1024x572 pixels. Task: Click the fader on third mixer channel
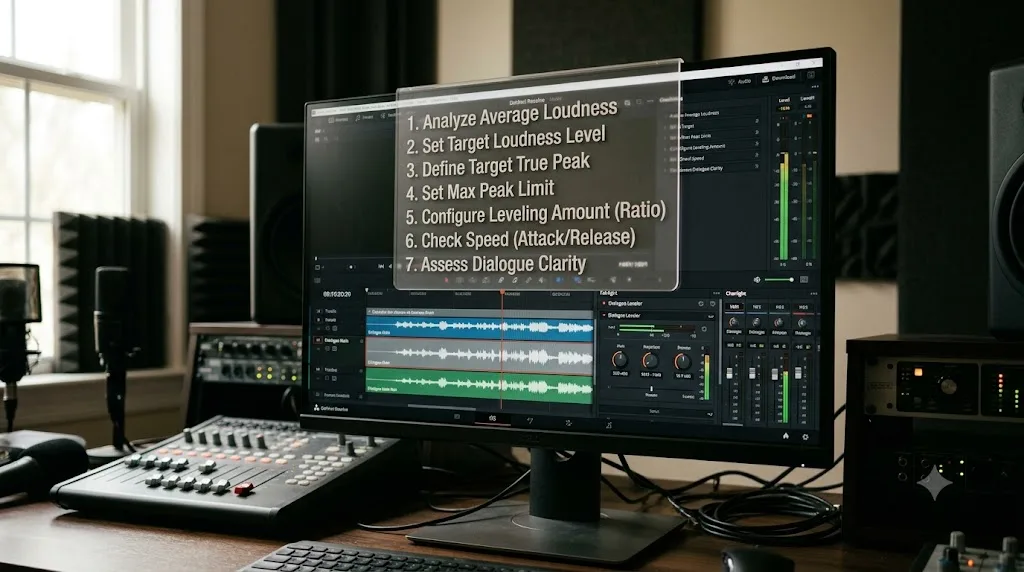775,374
